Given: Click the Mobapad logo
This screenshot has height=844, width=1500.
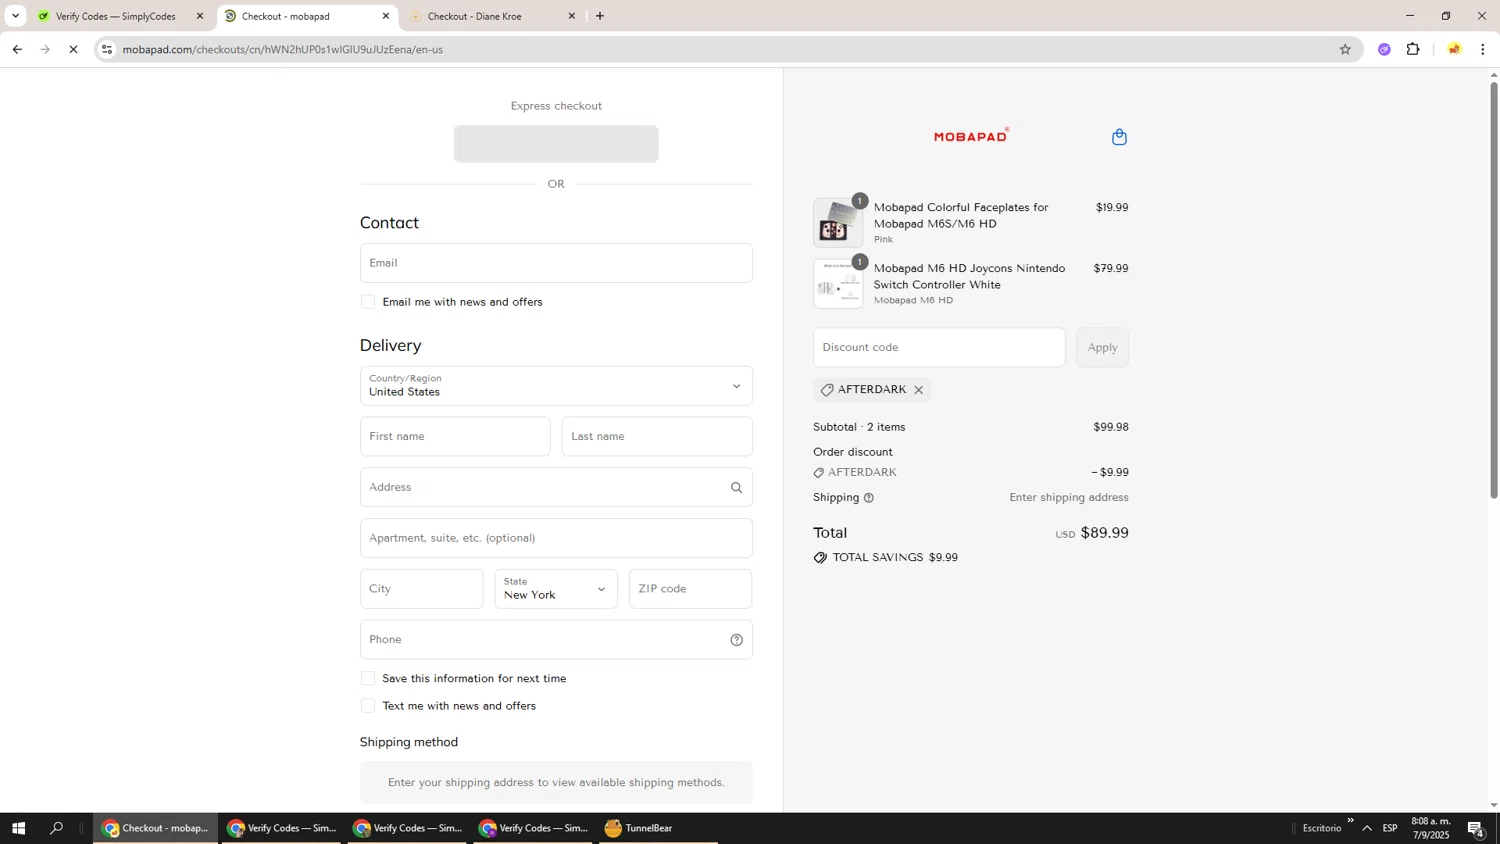Looking at the screenshot, I should tap(971, 136).
